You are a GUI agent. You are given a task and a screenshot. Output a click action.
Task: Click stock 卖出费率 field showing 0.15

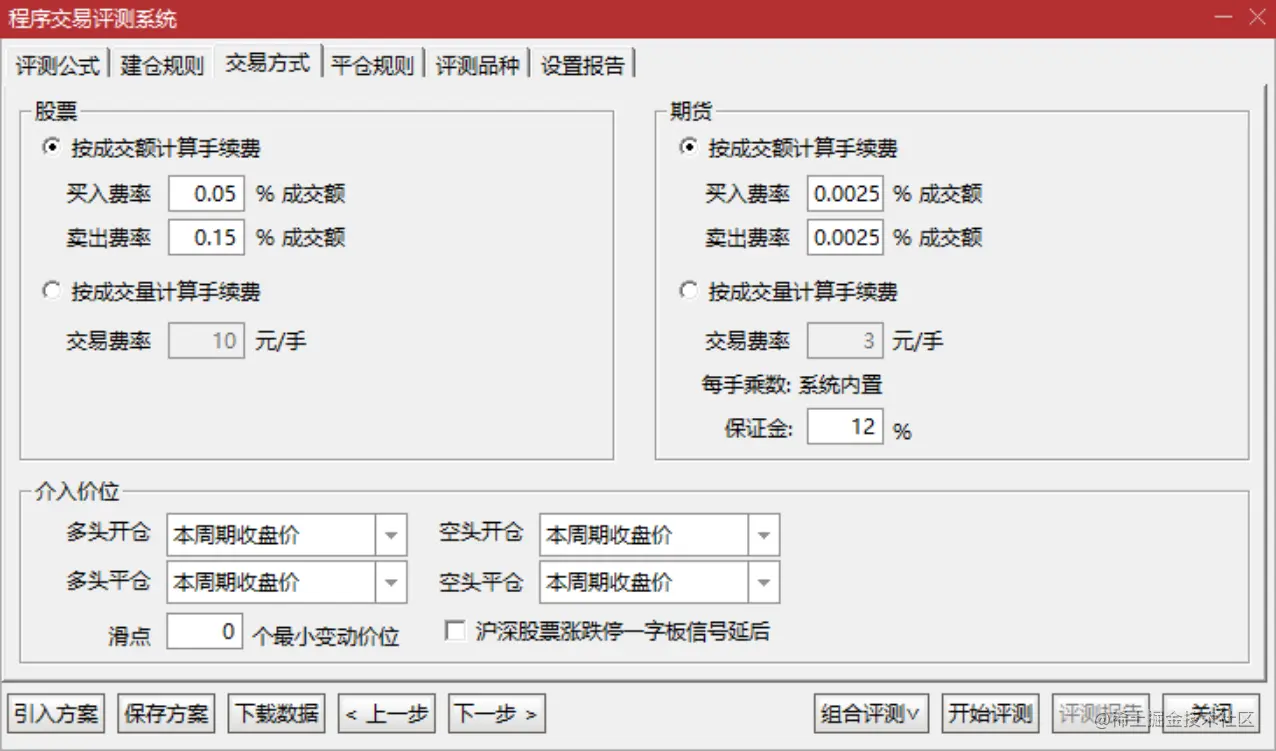pos(206,237)
